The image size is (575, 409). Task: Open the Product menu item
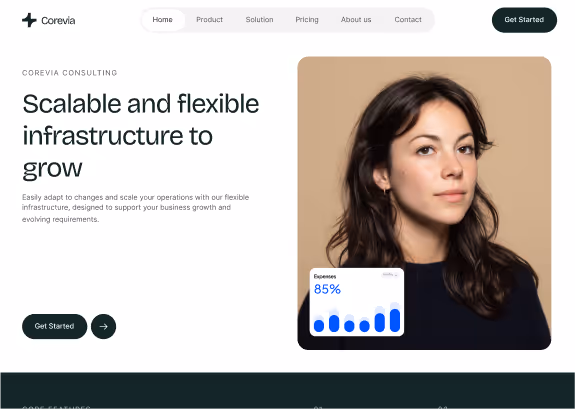[x=209, y=20]
